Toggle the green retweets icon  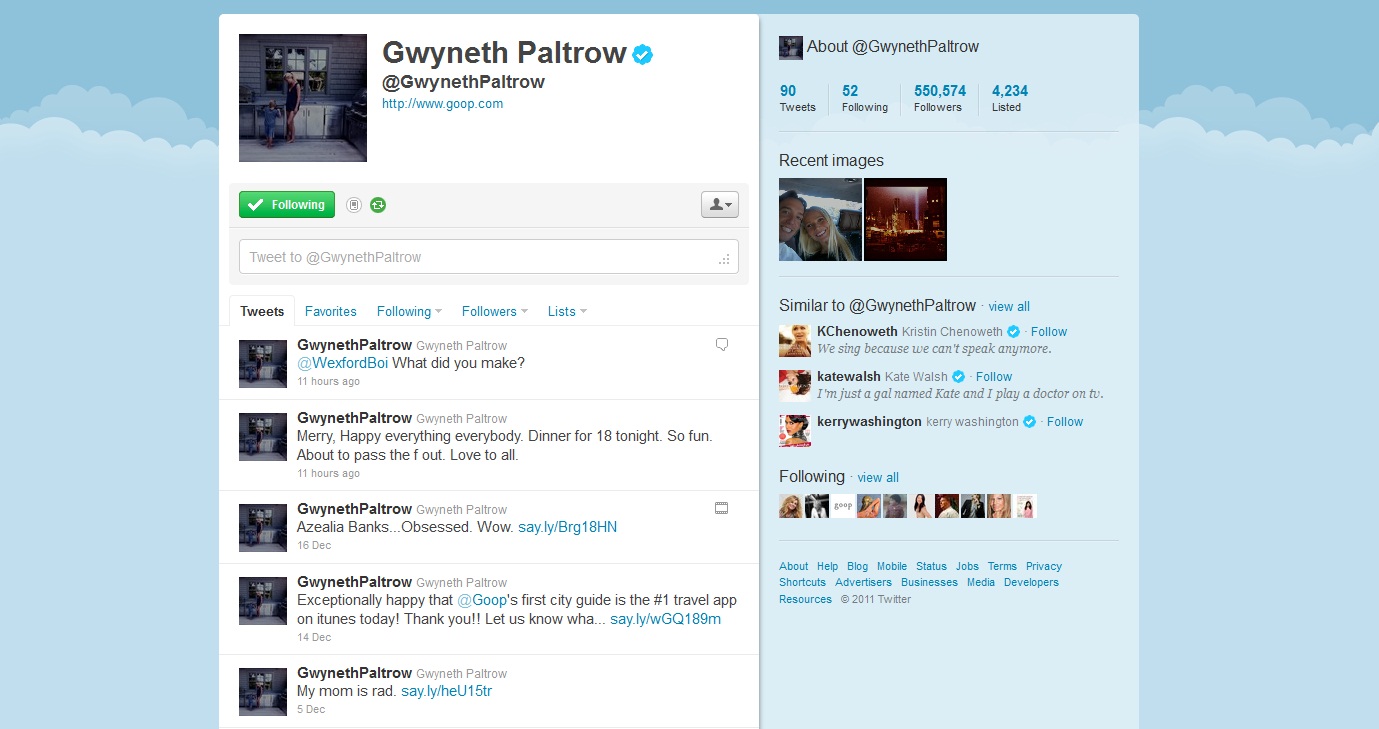click(x=378, y=205)
